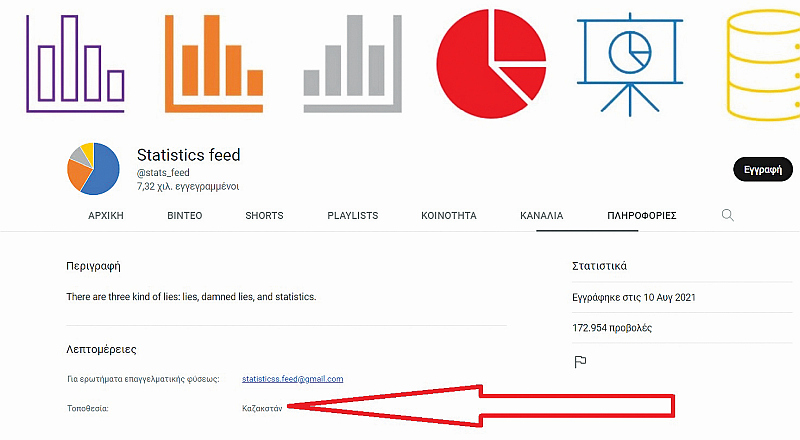Image resolution: width=800 pixels, height=440 pixels.
Task: Click the 7,32 χιλ. εγγεγραμμένοι subscriber count
Action: coord(188,186)
